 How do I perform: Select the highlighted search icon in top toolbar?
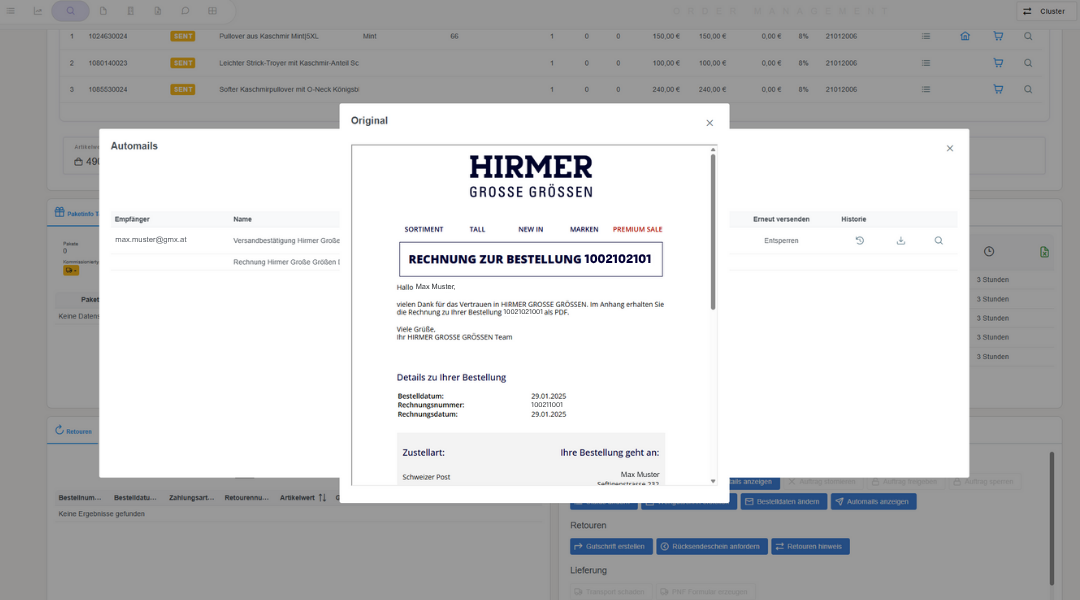[x=70, y=11]
